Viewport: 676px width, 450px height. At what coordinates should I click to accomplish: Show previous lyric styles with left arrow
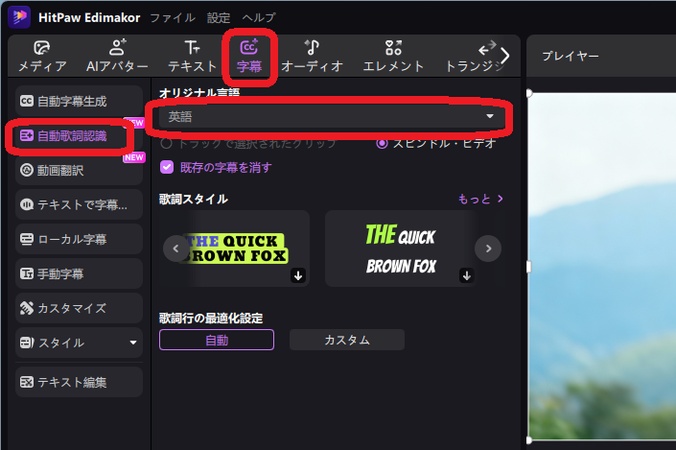click(176, 248)
